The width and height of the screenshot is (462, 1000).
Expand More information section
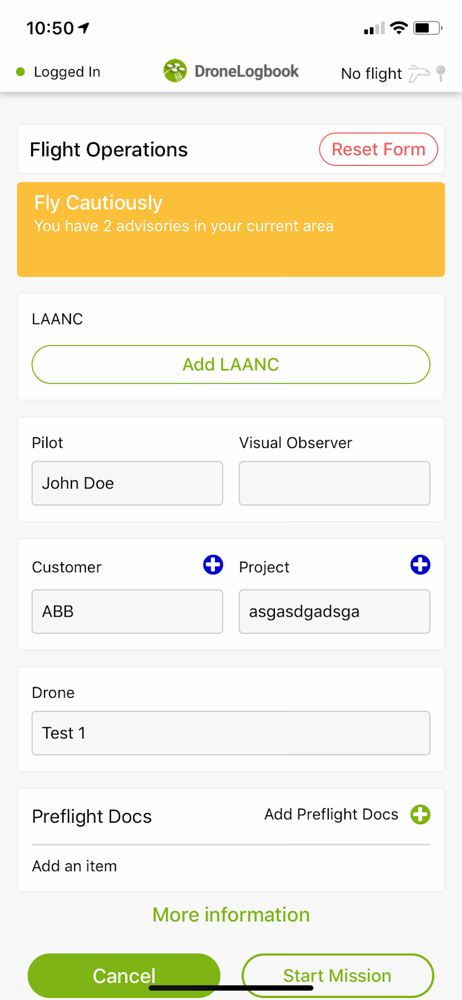click(231, 915)
